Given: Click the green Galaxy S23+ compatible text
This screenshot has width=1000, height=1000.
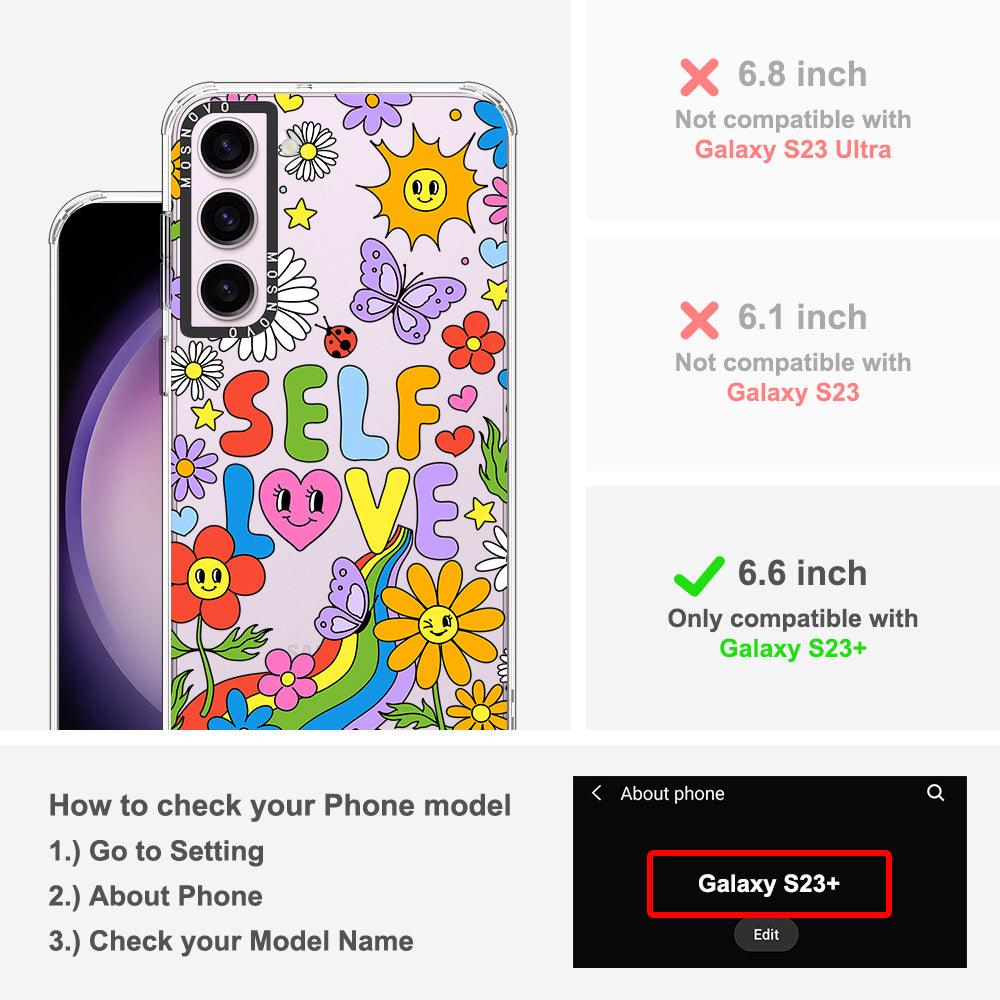Looking at the screenshot, I should (793, 649).
